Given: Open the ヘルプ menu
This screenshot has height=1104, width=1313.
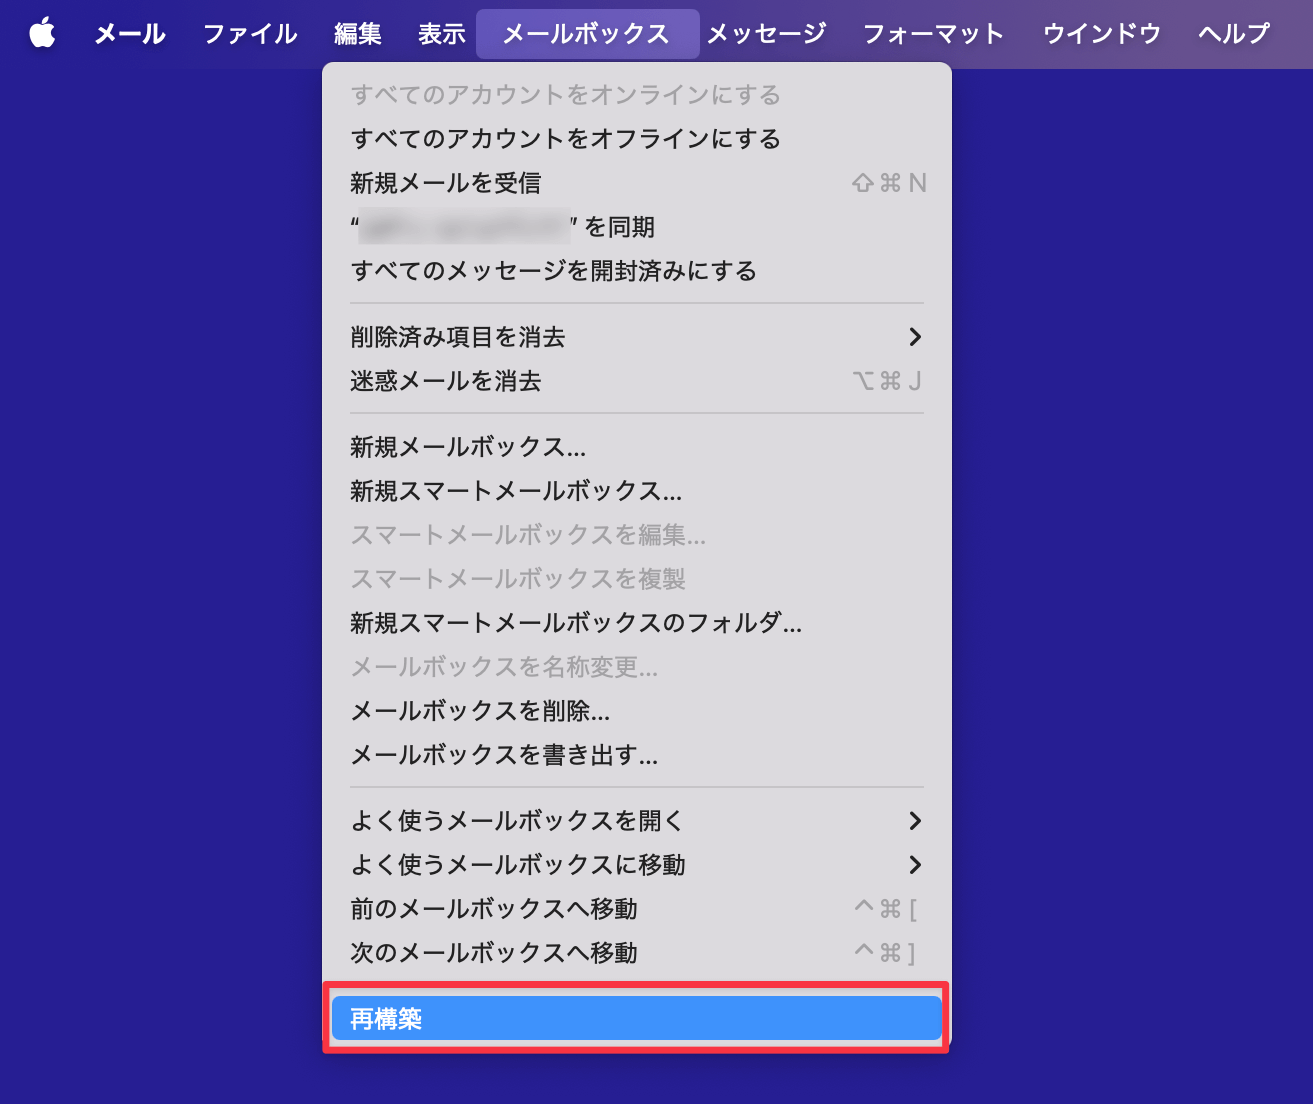Looking at the screenshot, I should point(1234,34).
